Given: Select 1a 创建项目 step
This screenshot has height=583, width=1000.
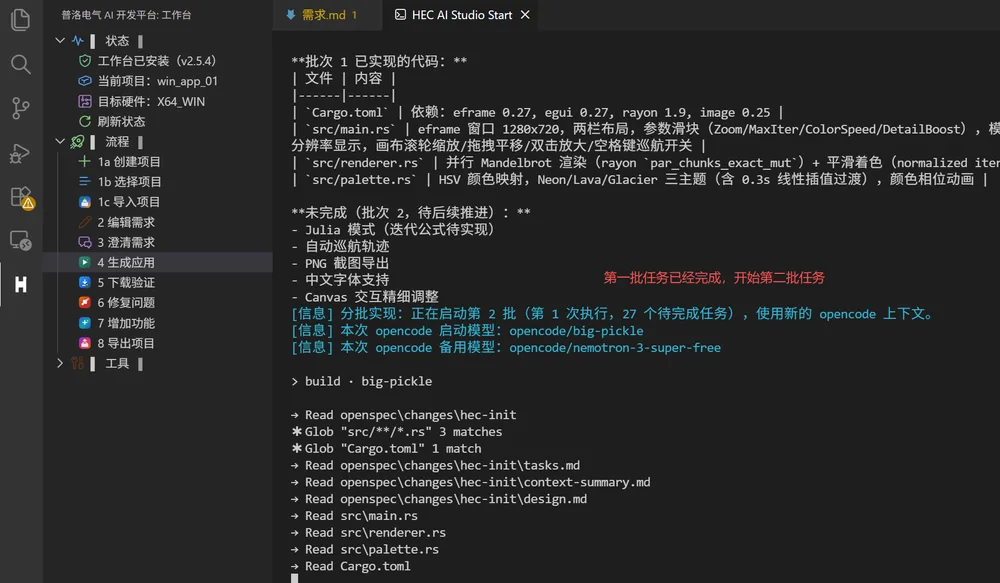Looking at the screenshot, I should click(119, 161).
